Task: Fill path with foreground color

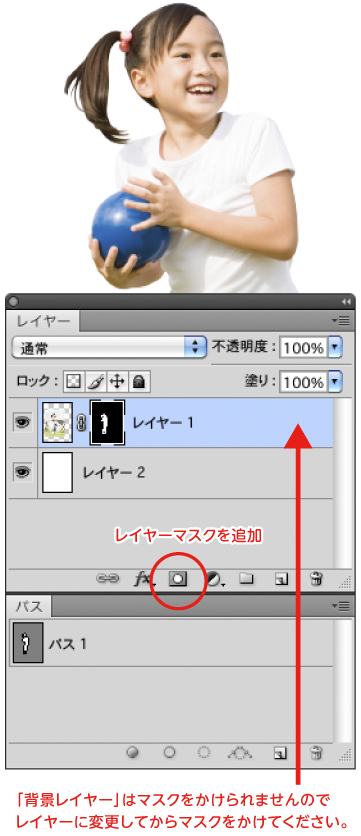Action: click(x=133, y=752)
